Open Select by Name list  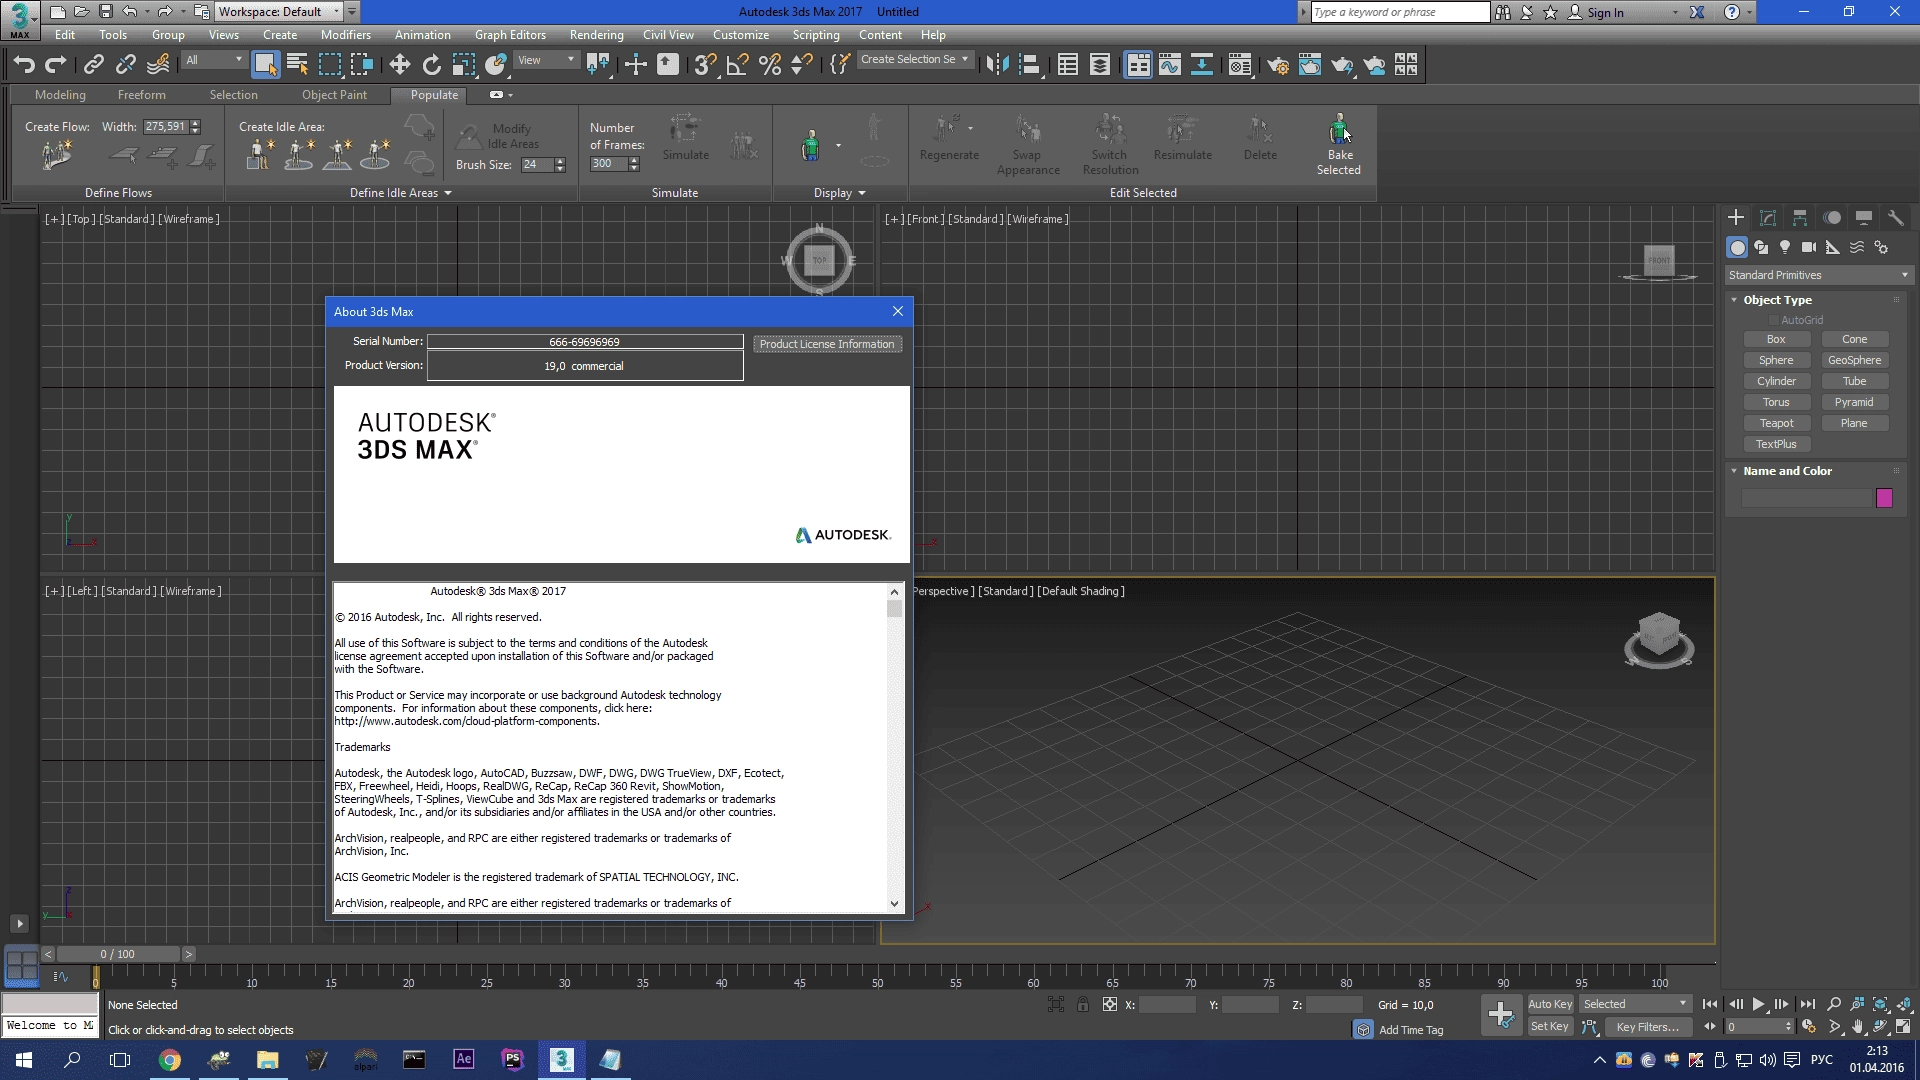tap(297, 65)
